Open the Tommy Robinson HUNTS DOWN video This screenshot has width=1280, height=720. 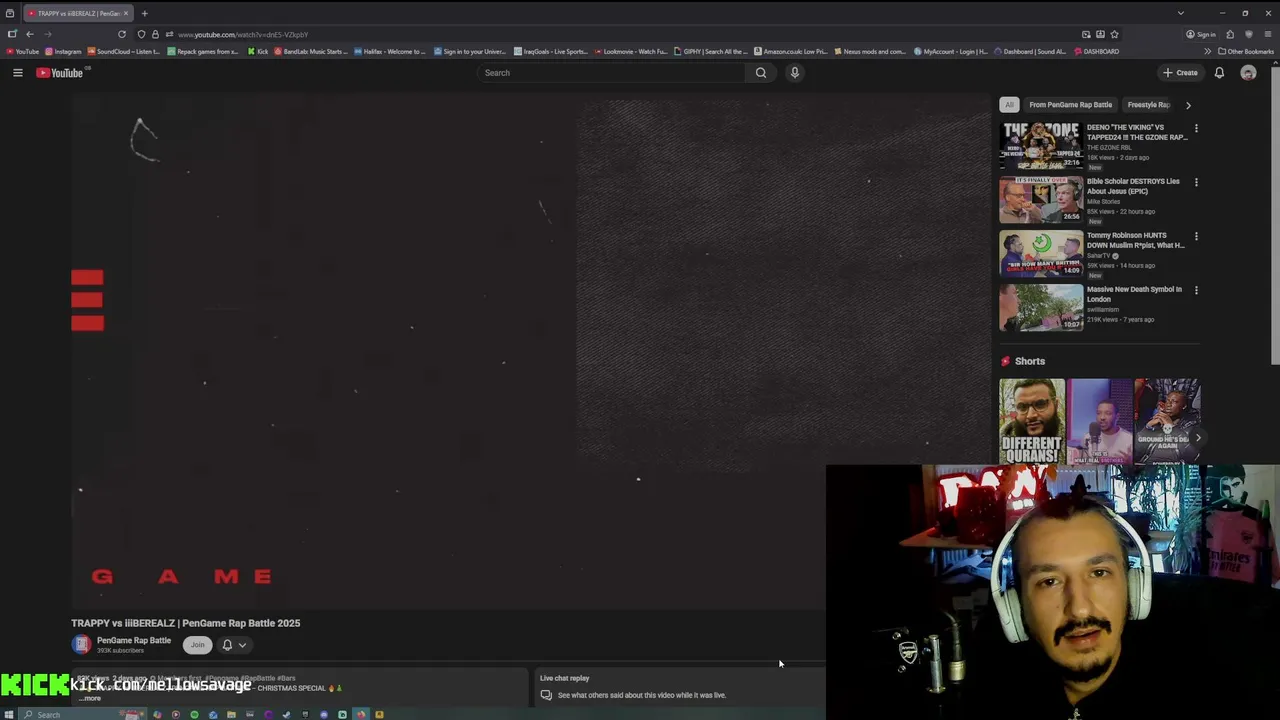pos(1041,254)
